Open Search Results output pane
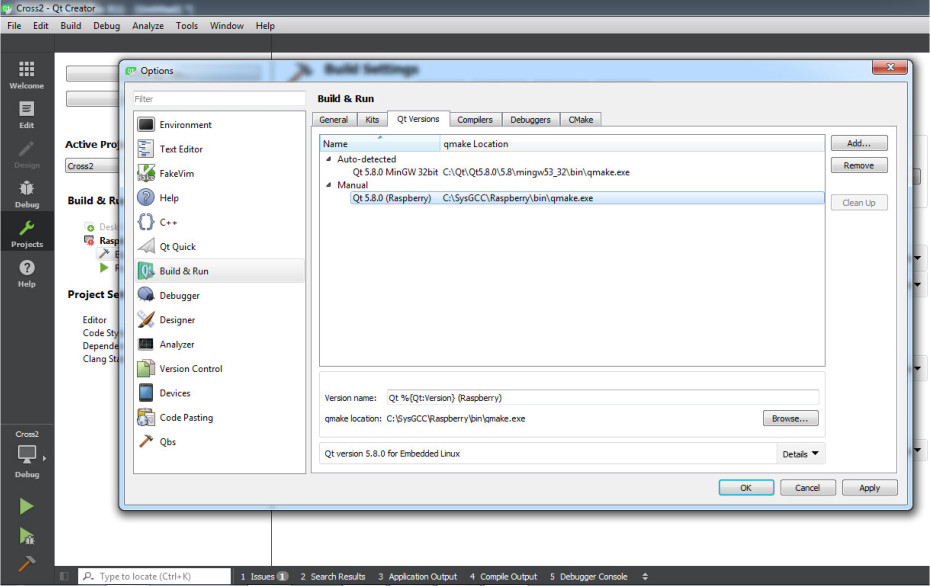 pos(333,577)
